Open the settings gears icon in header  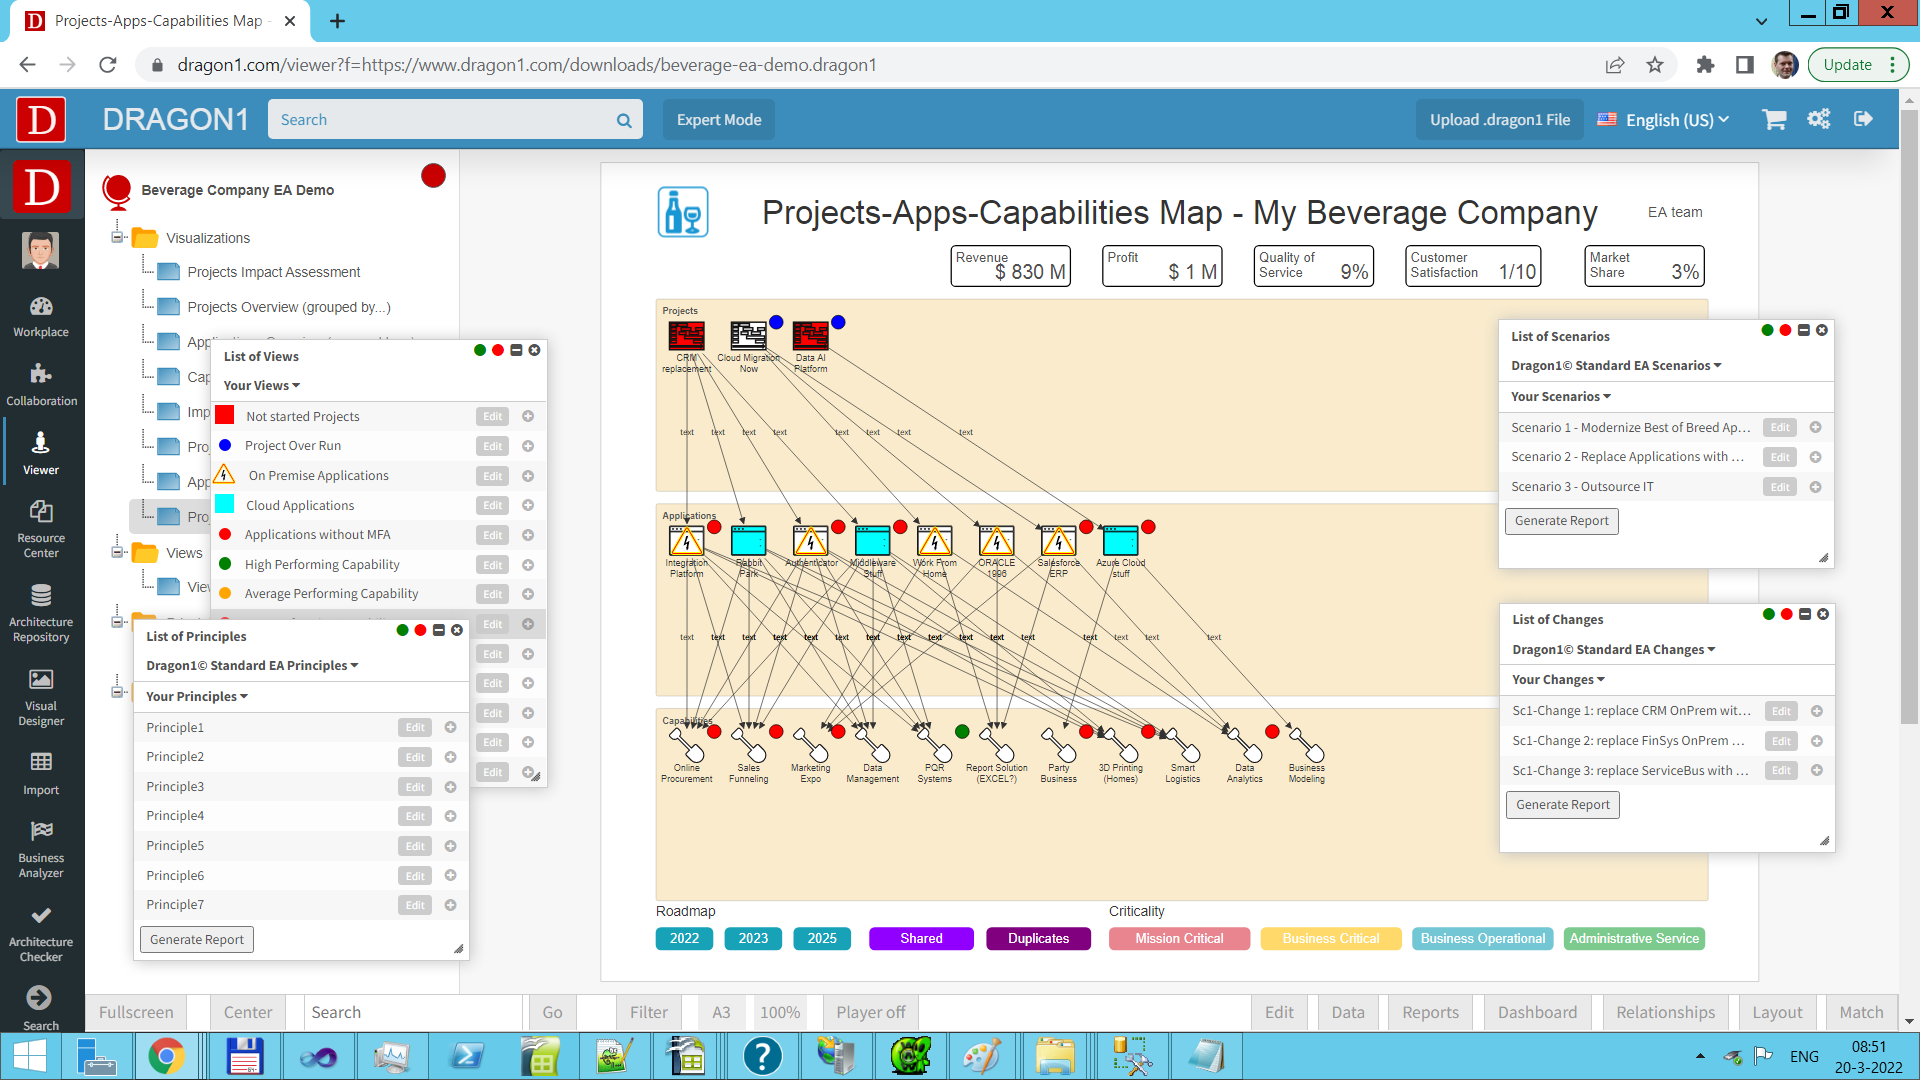point(1819,119)
